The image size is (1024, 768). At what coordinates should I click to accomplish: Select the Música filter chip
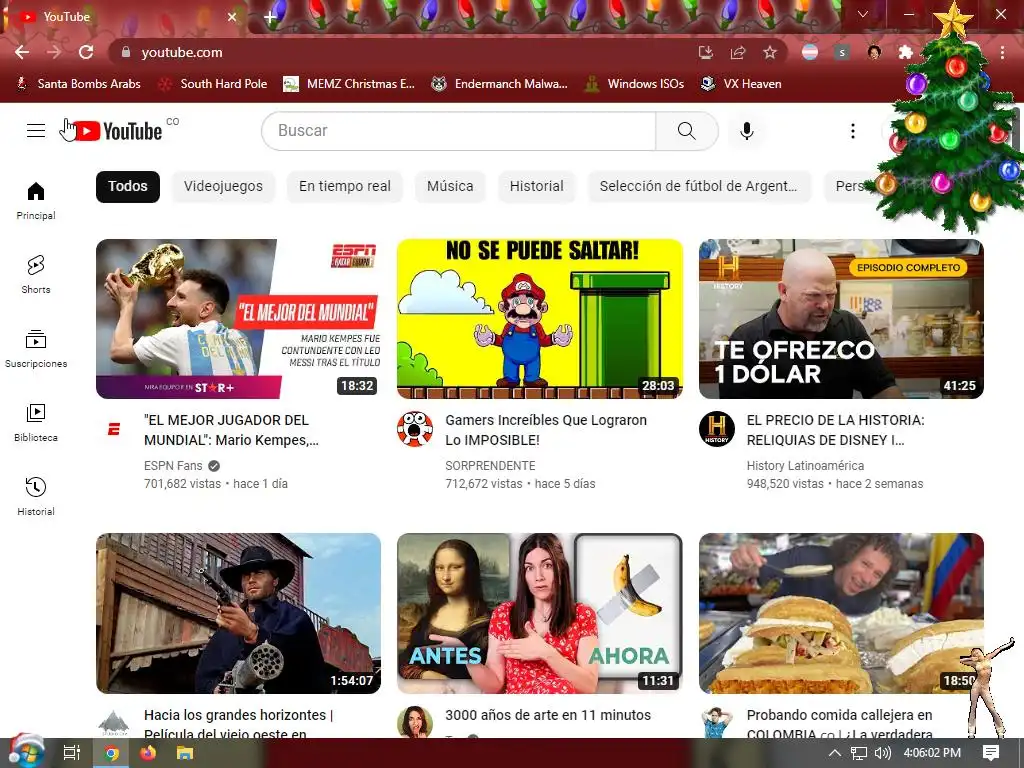(450, 186)
